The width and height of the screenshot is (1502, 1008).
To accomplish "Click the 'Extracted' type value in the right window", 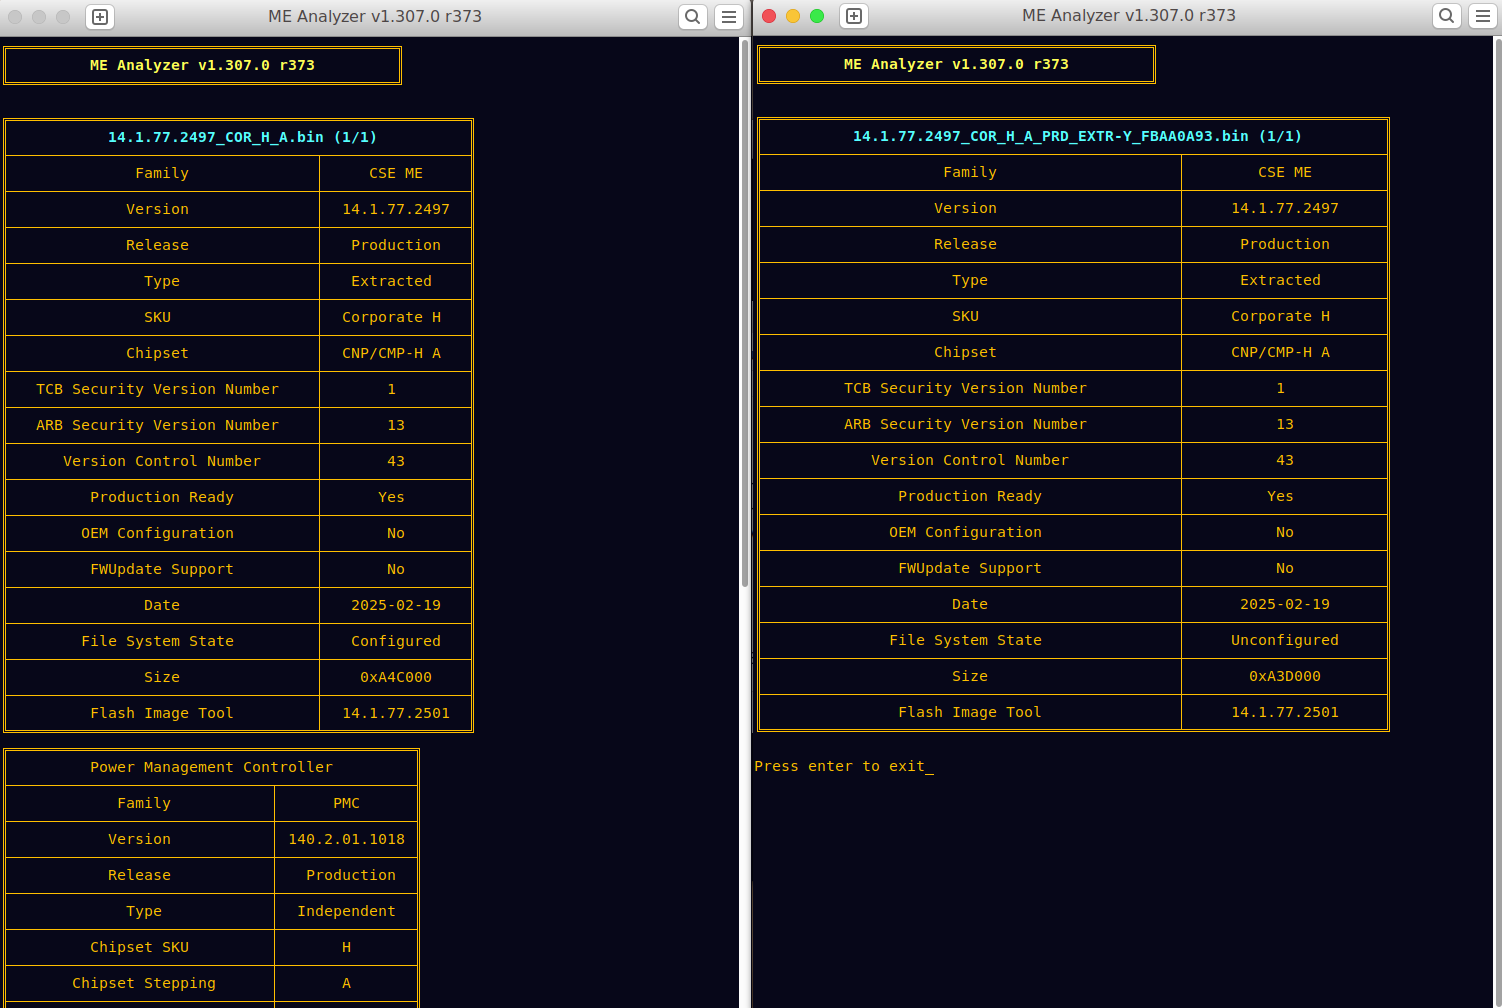I will (1281, 280).
